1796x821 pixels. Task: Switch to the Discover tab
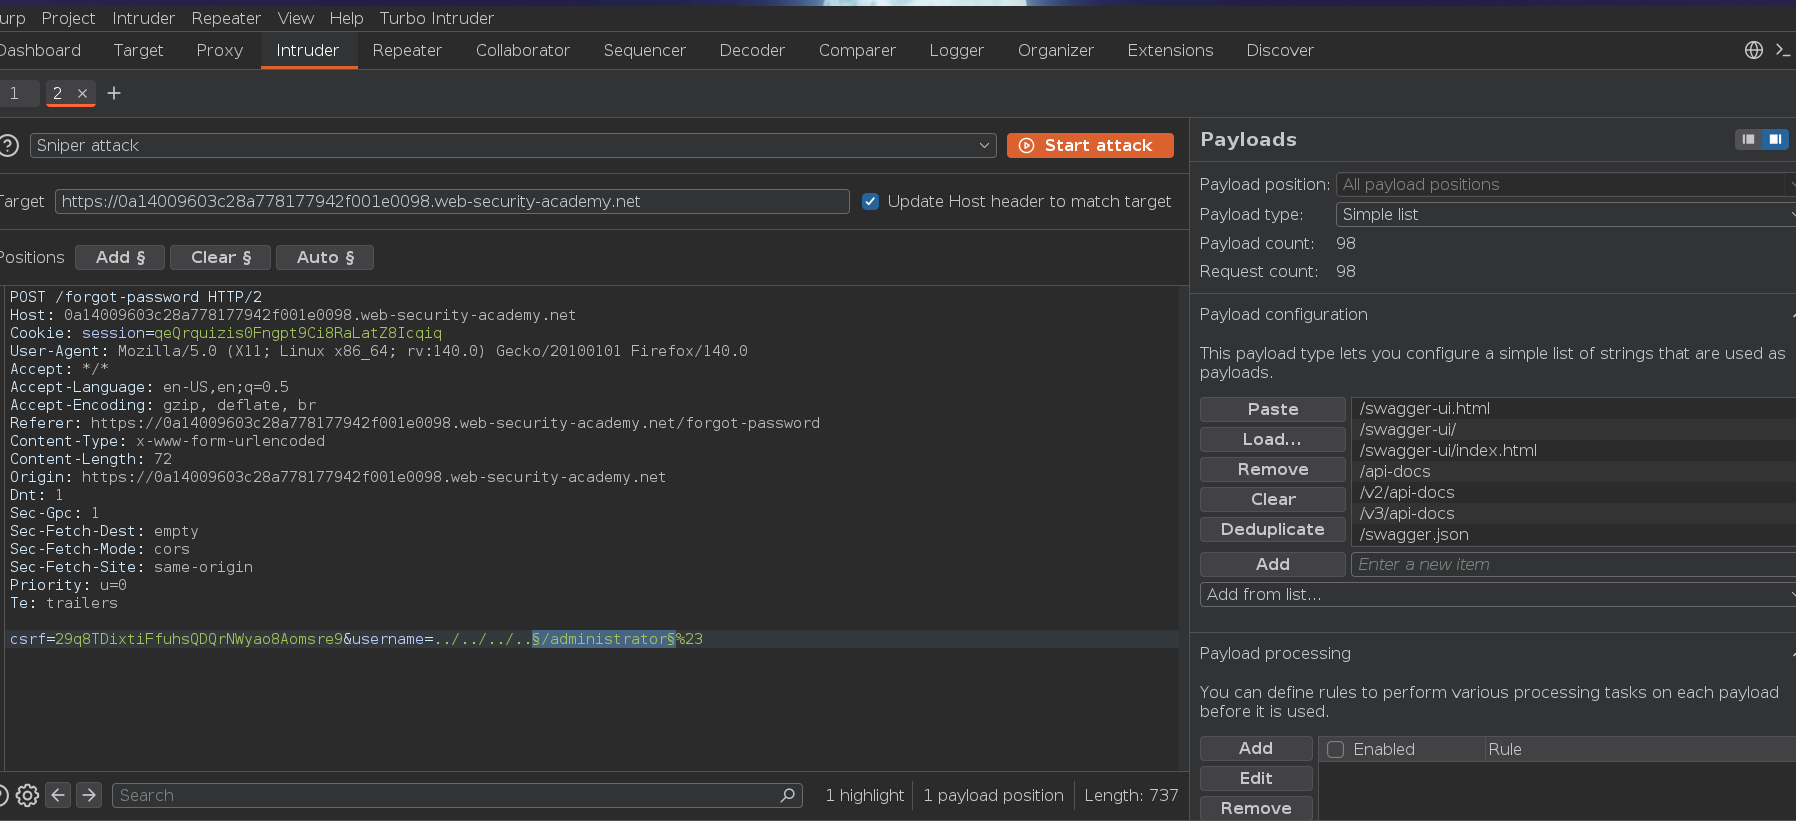(1279, 50)
